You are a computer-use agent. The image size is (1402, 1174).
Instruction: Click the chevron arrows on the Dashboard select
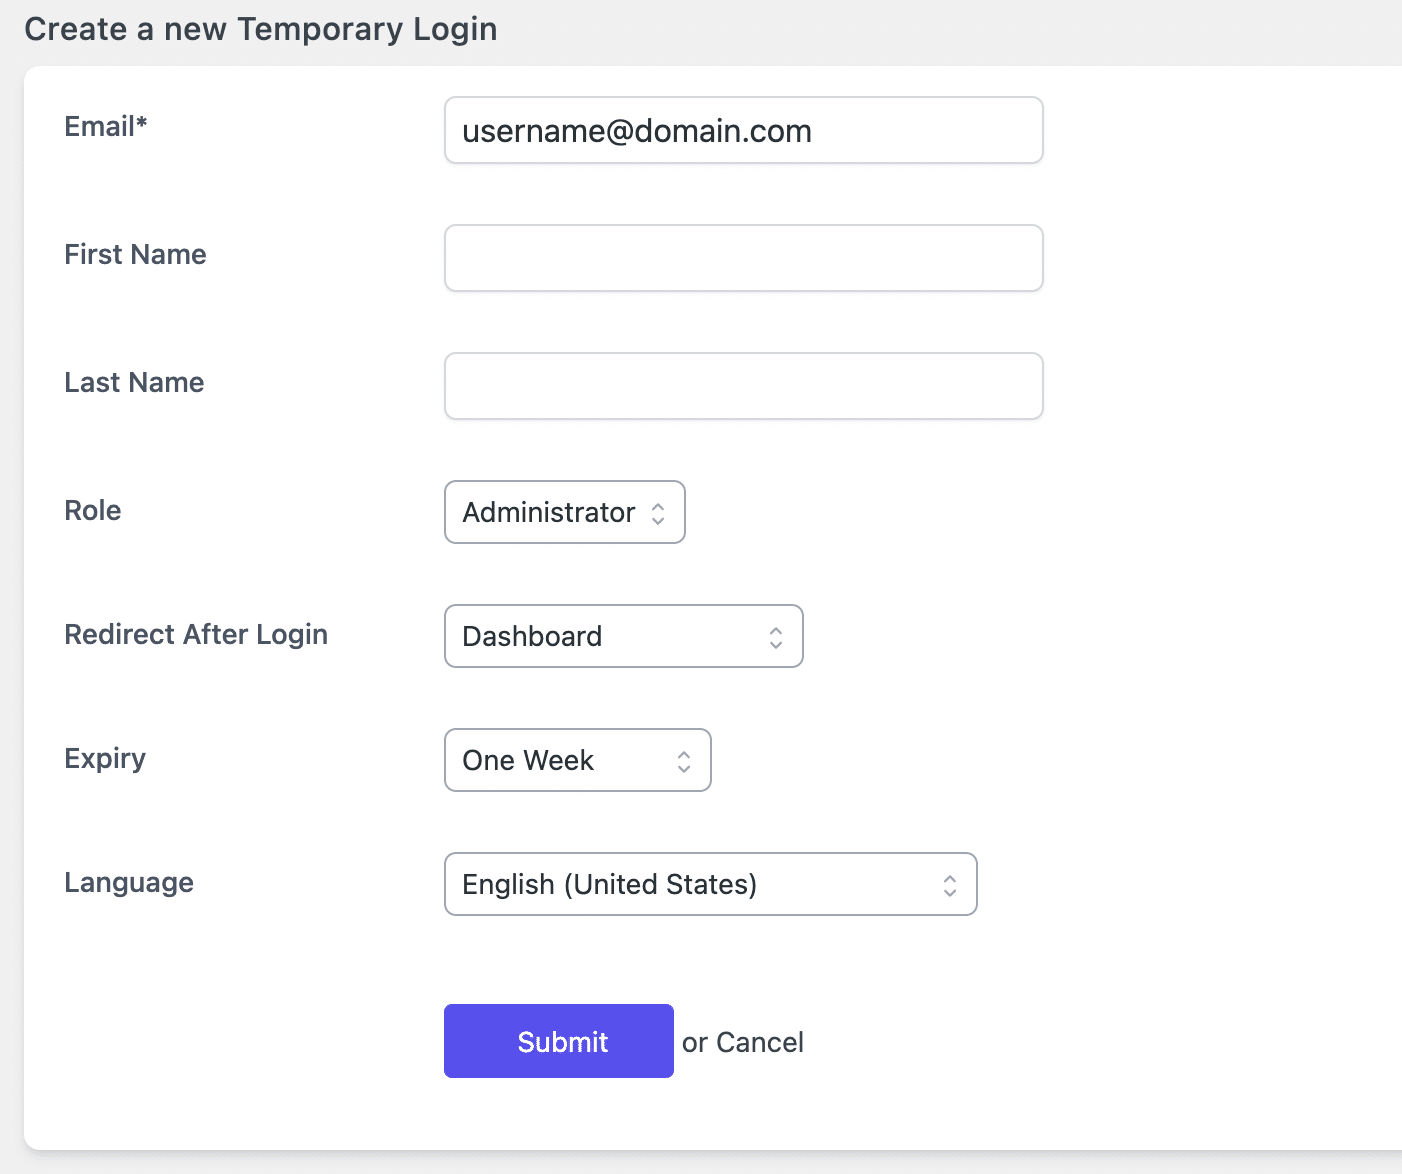(x=776, y=637)
